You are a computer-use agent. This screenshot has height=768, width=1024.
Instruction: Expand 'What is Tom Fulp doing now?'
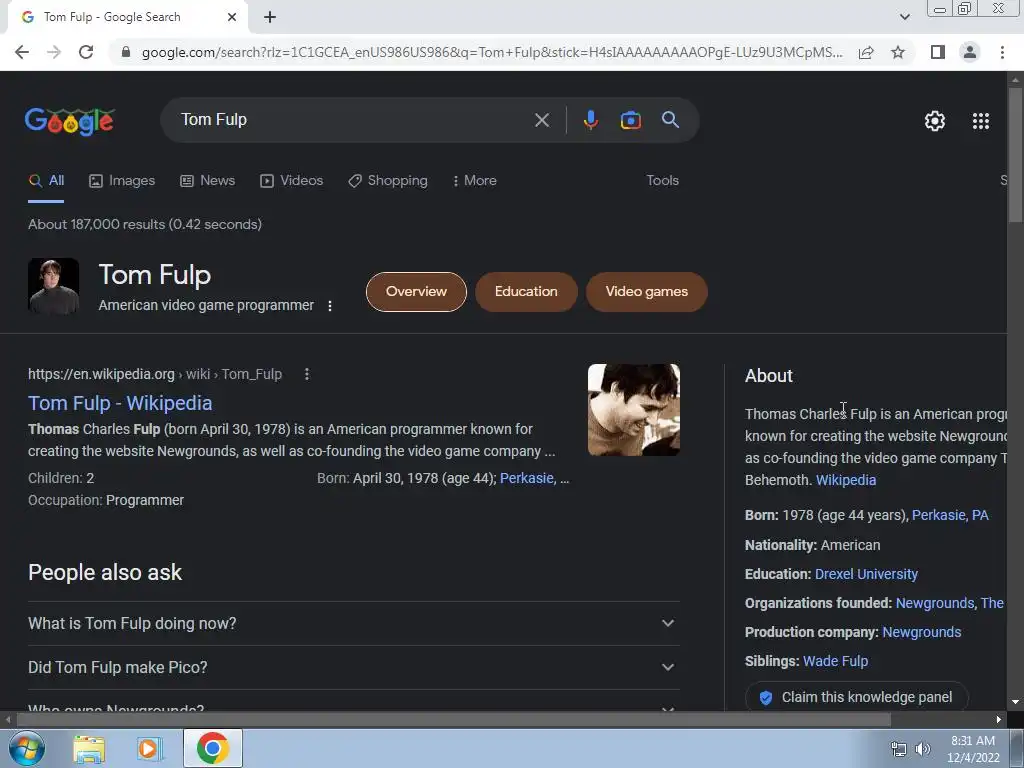click(353, 624)
